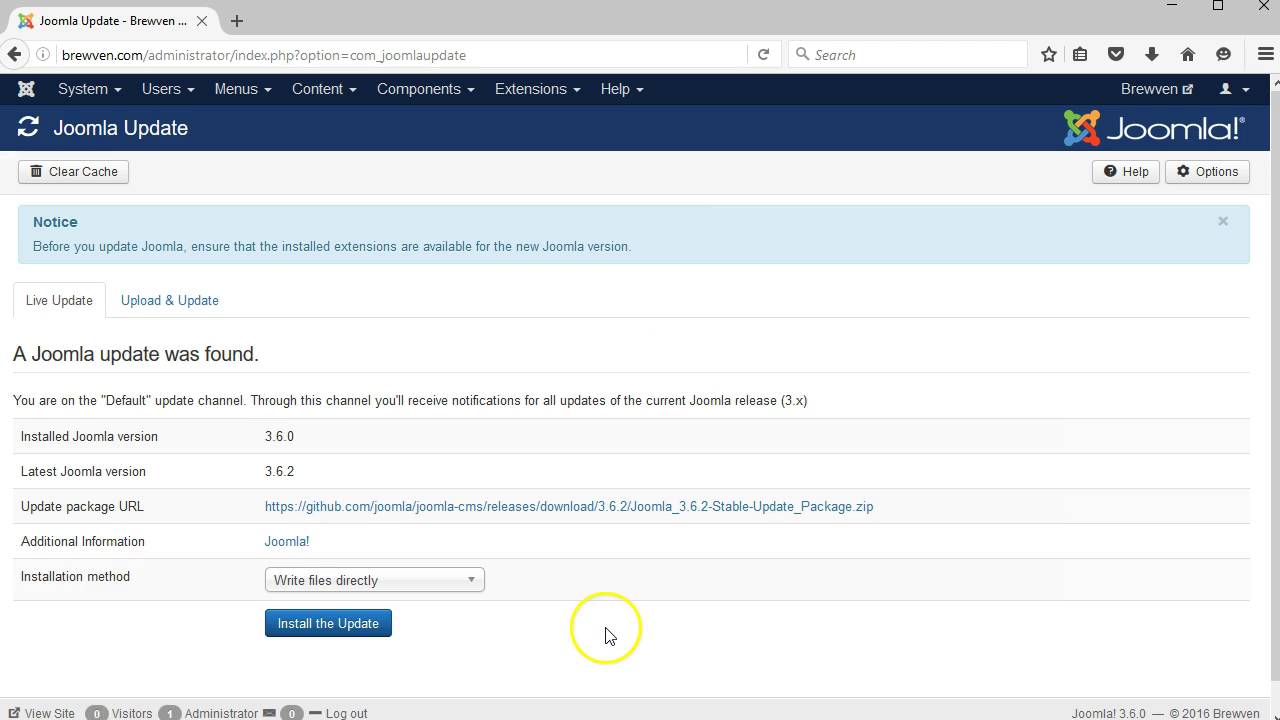Open the Content menu
The height and width of the screenshot is (720, 1280).
[x=324, y=89]
